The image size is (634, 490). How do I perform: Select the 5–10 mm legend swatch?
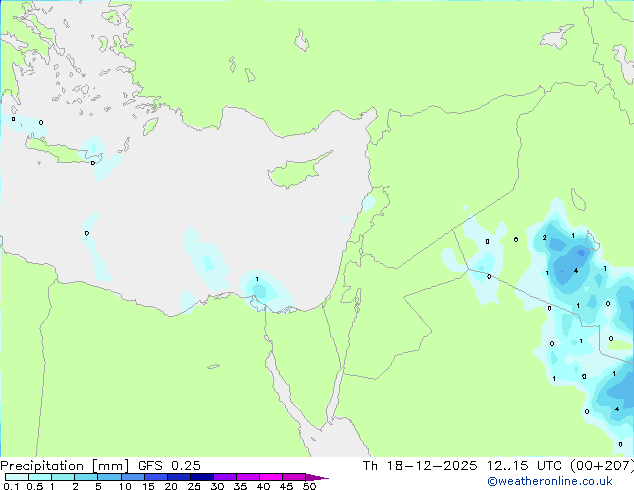click(109, 477)
